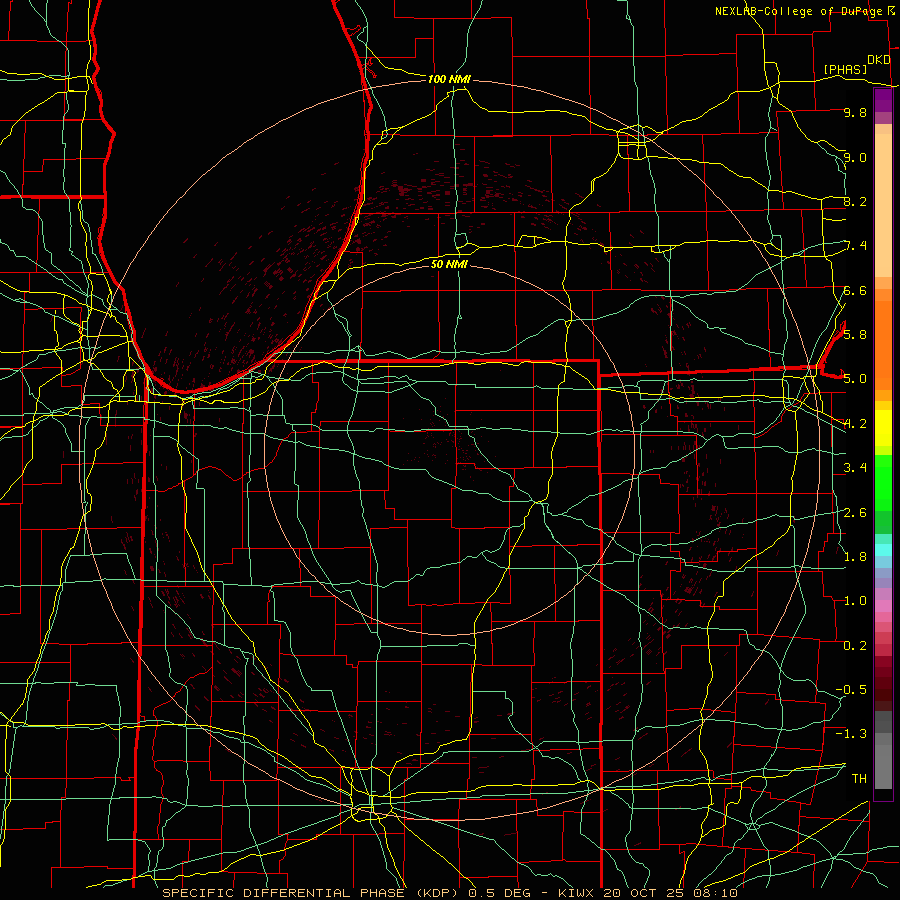
Task: Pick the pink band of the color bar
Action: pos(883,606)
